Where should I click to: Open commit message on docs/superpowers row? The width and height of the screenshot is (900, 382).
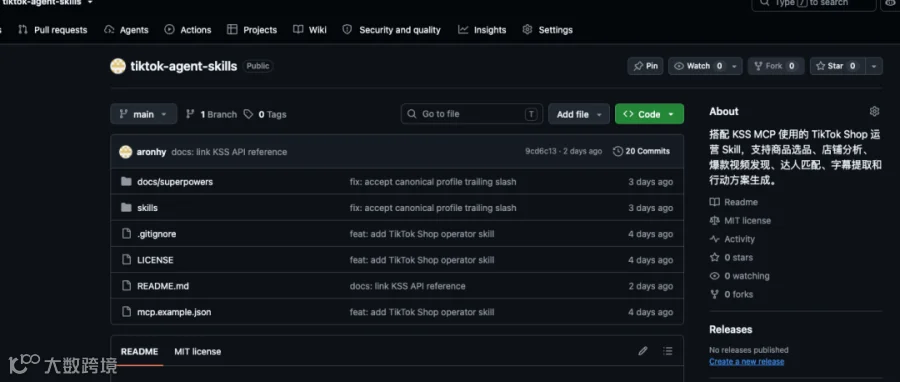(x=433, y=182)
